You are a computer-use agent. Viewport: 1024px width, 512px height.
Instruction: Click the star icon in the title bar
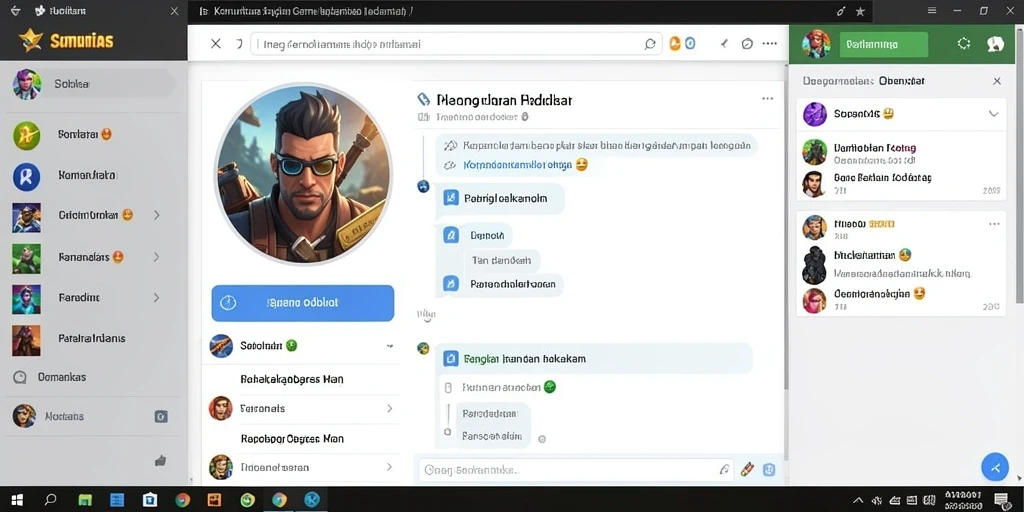click(861, 11)
